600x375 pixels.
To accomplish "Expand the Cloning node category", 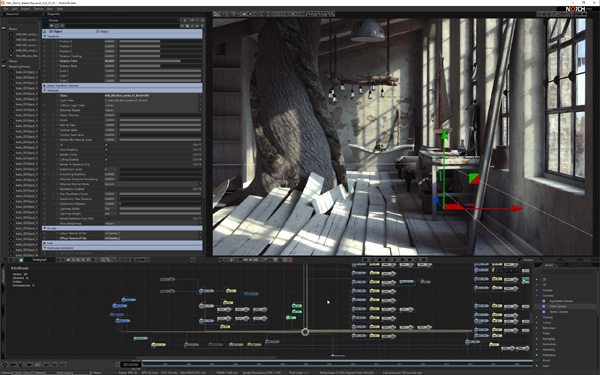I will click(x=548, y=317).
